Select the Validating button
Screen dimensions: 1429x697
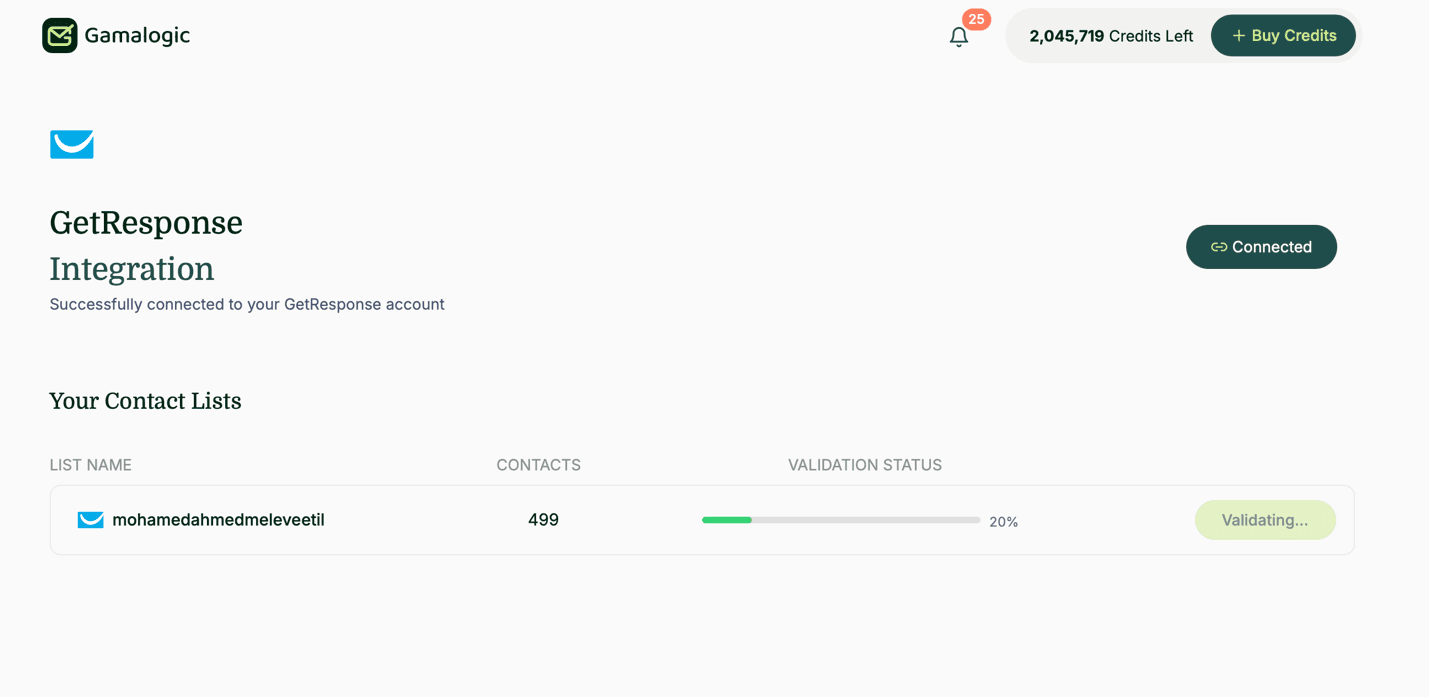(1265, 519)
